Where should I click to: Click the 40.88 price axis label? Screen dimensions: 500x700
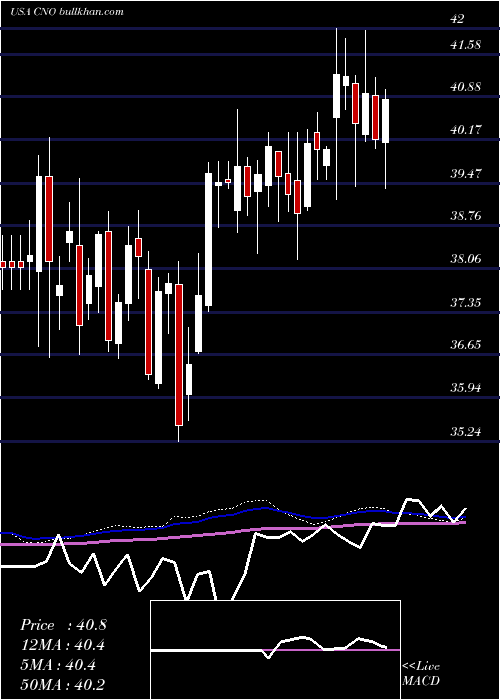click(466, 87)
